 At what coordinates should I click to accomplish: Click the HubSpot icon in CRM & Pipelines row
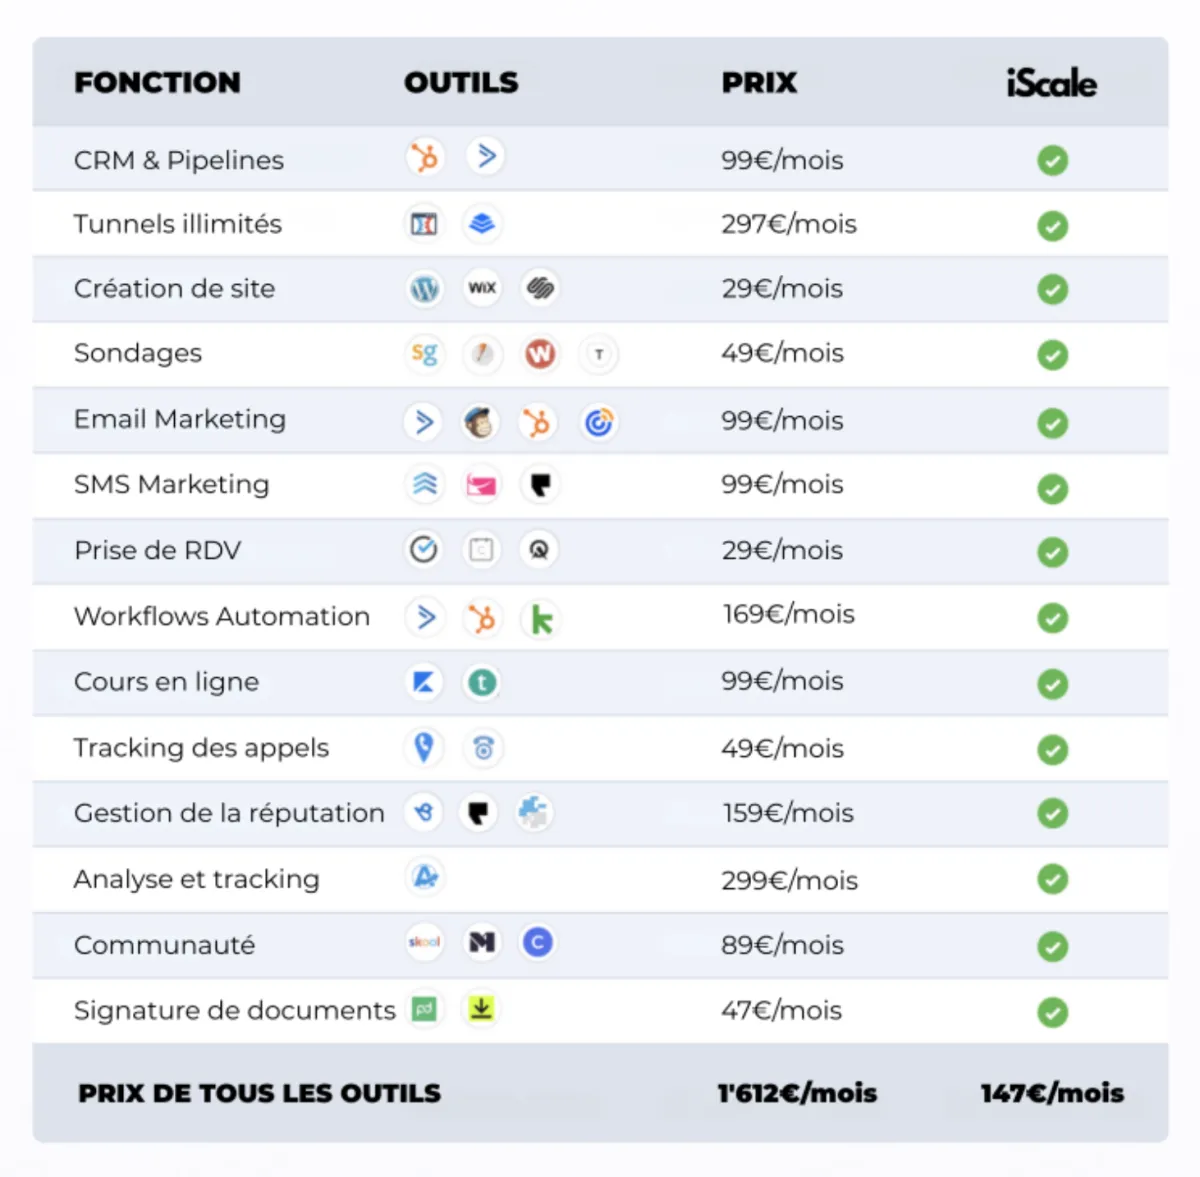[425, 158]
